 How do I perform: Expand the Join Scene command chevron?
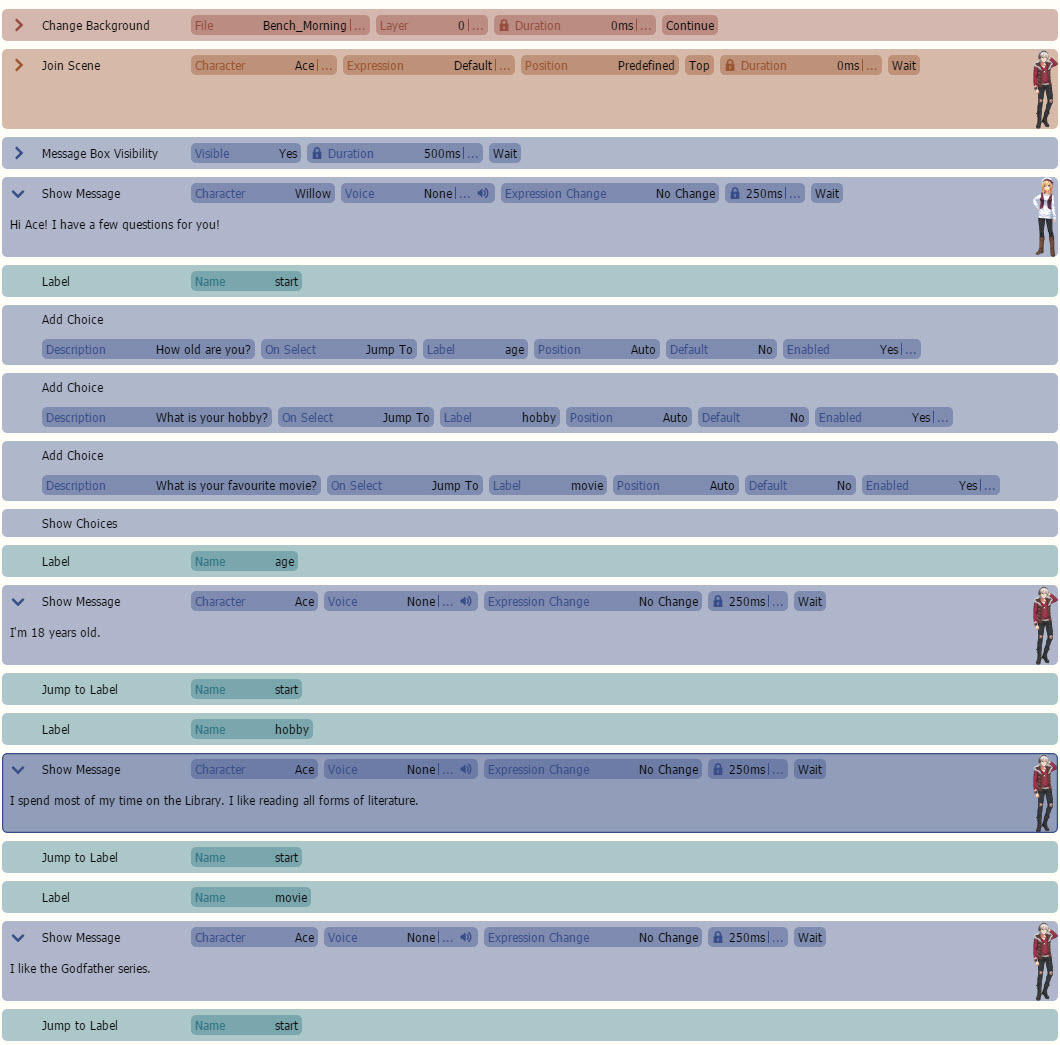point(19,66)
